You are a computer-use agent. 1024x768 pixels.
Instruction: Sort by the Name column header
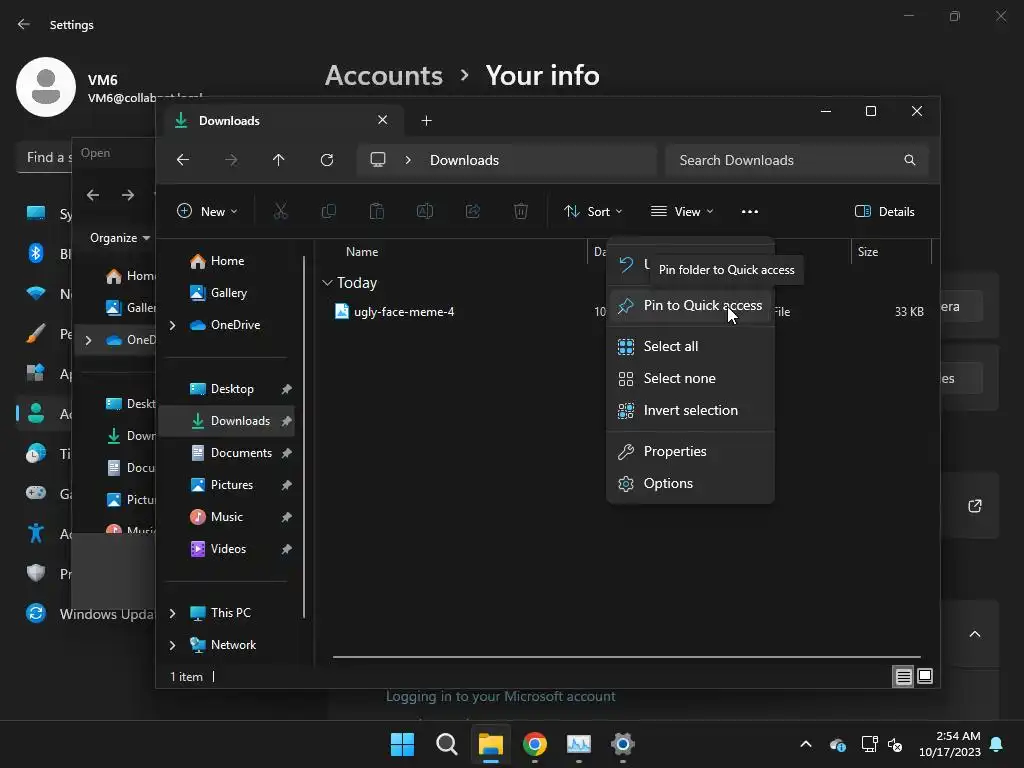click(362, 251)
